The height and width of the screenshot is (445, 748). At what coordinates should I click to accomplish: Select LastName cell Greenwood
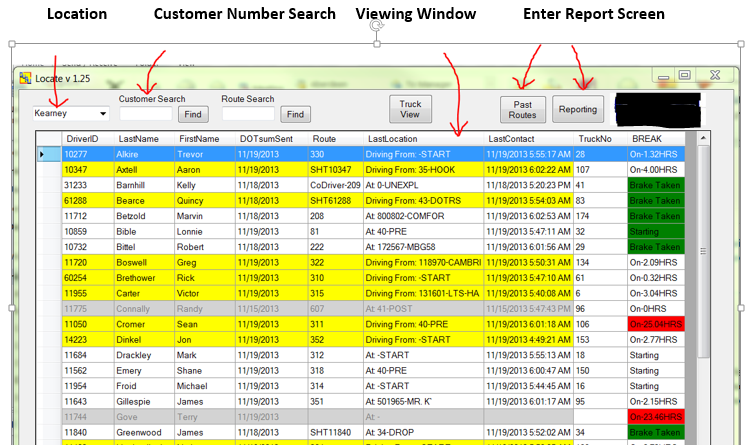point(145,433)
